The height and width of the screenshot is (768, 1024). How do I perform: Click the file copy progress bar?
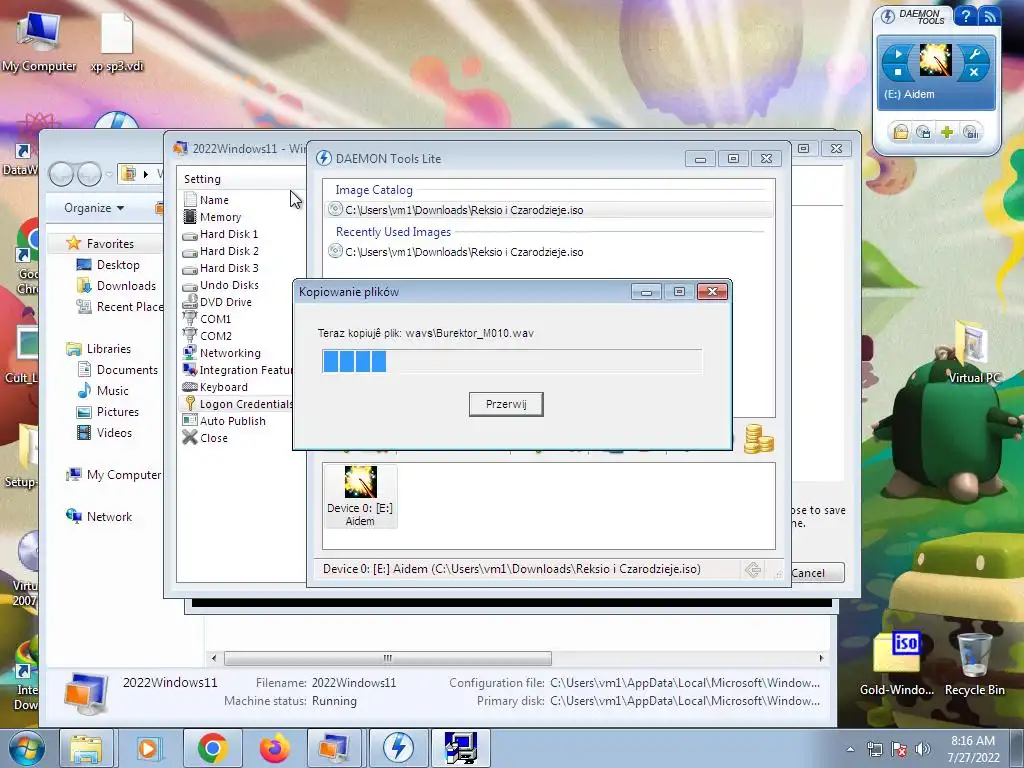pyautogui.click(x=512, y=361)
